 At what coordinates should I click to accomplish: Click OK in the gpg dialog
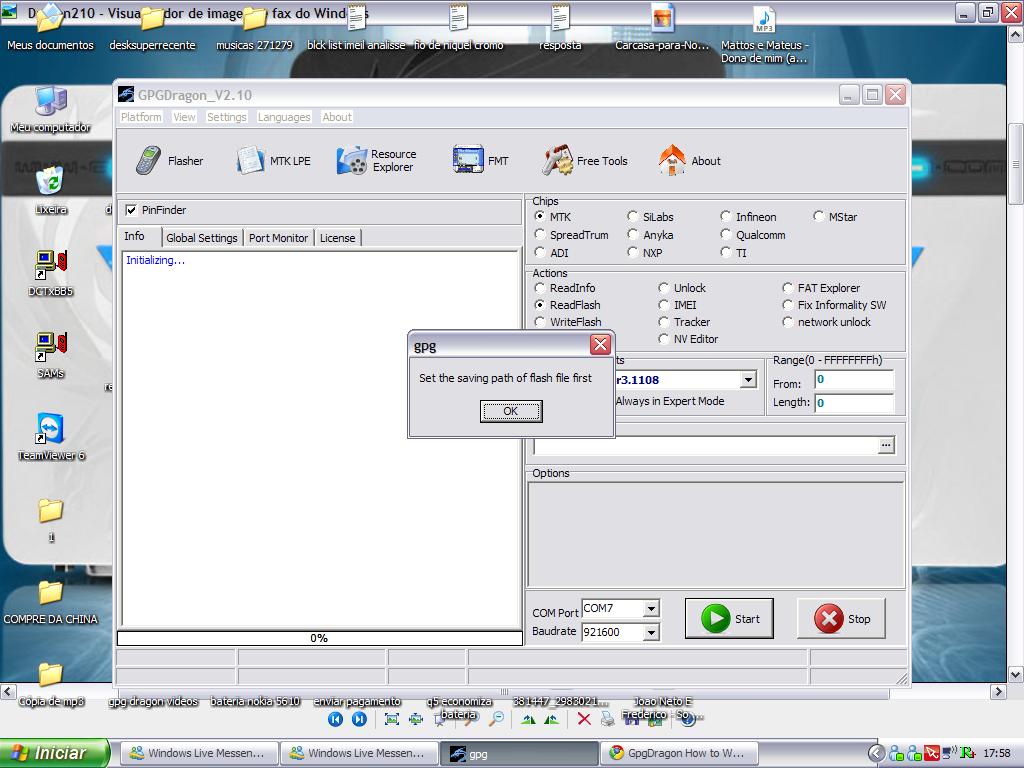point(511,411)
